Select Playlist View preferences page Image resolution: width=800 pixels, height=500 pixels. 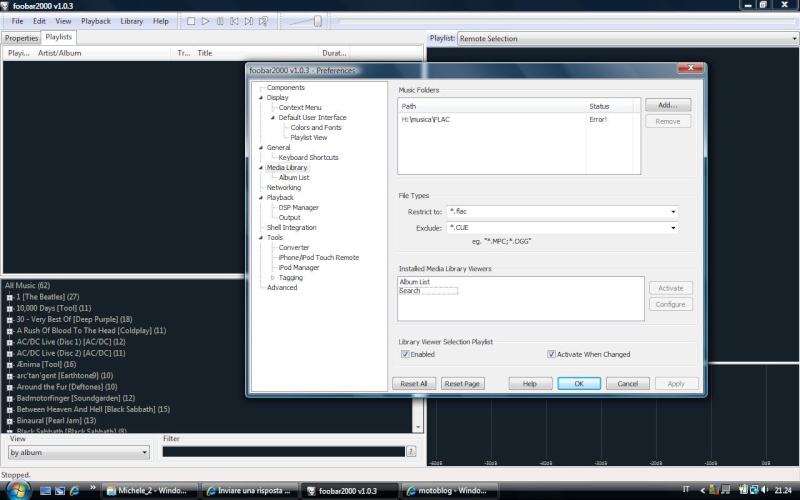[x=309, y=138]
